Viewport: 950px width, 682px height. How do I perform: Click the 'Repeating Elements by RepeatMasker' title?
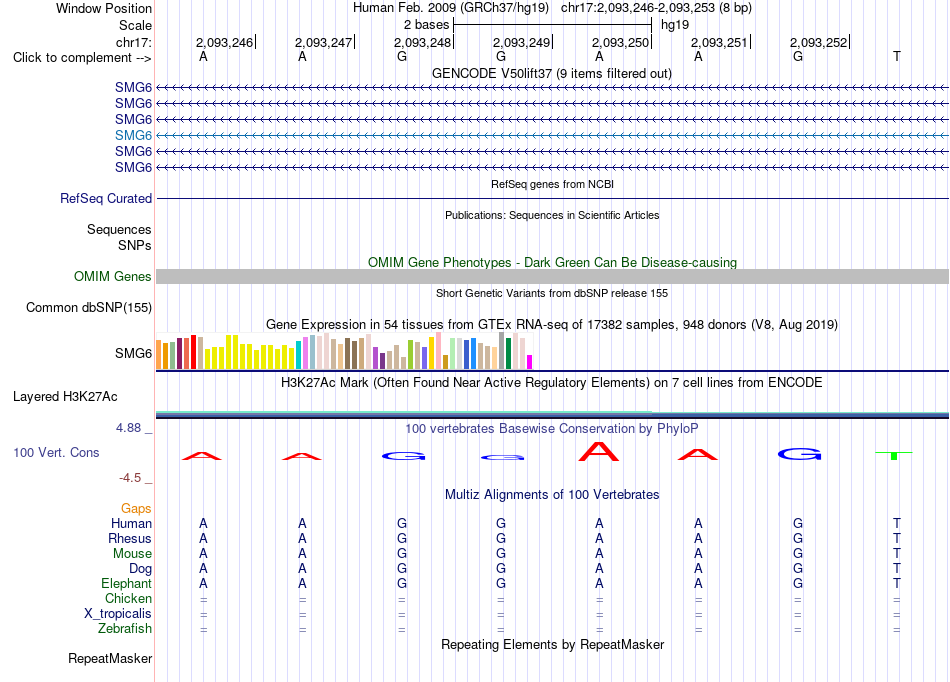pyautogui.click(x=553, y=644)
